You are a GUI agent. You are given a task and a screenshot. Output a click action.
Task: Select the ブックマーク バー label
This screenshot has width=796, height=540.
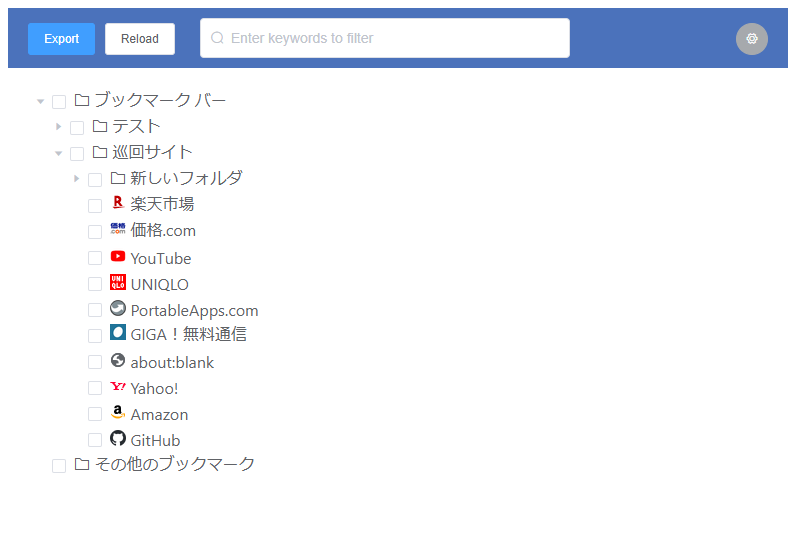point(160,100)
